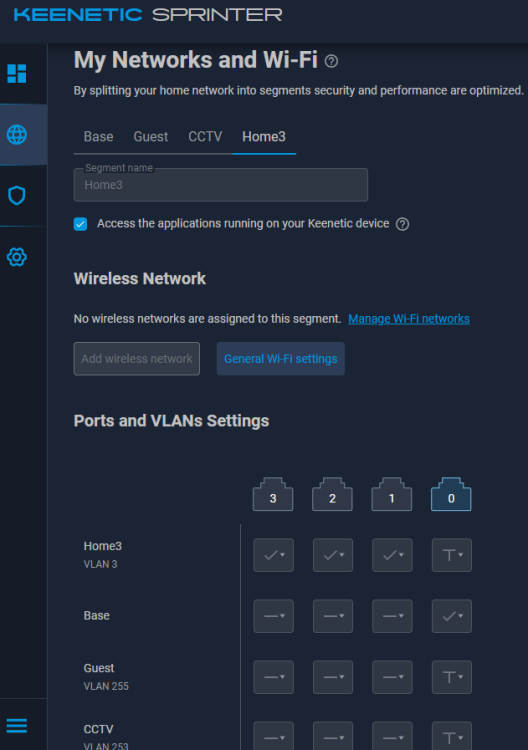The image size is (528, 750).
Task: Click help icon beside application access option
Action: (403, 224)
